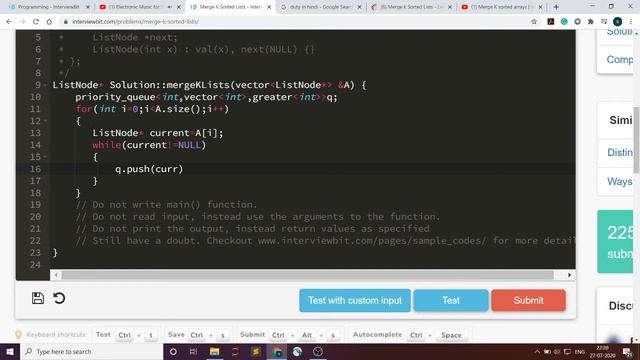This screenshot has width=640, height=360.
Task: Open a new browser tab with plus icon
Action: tap(556, 7)
